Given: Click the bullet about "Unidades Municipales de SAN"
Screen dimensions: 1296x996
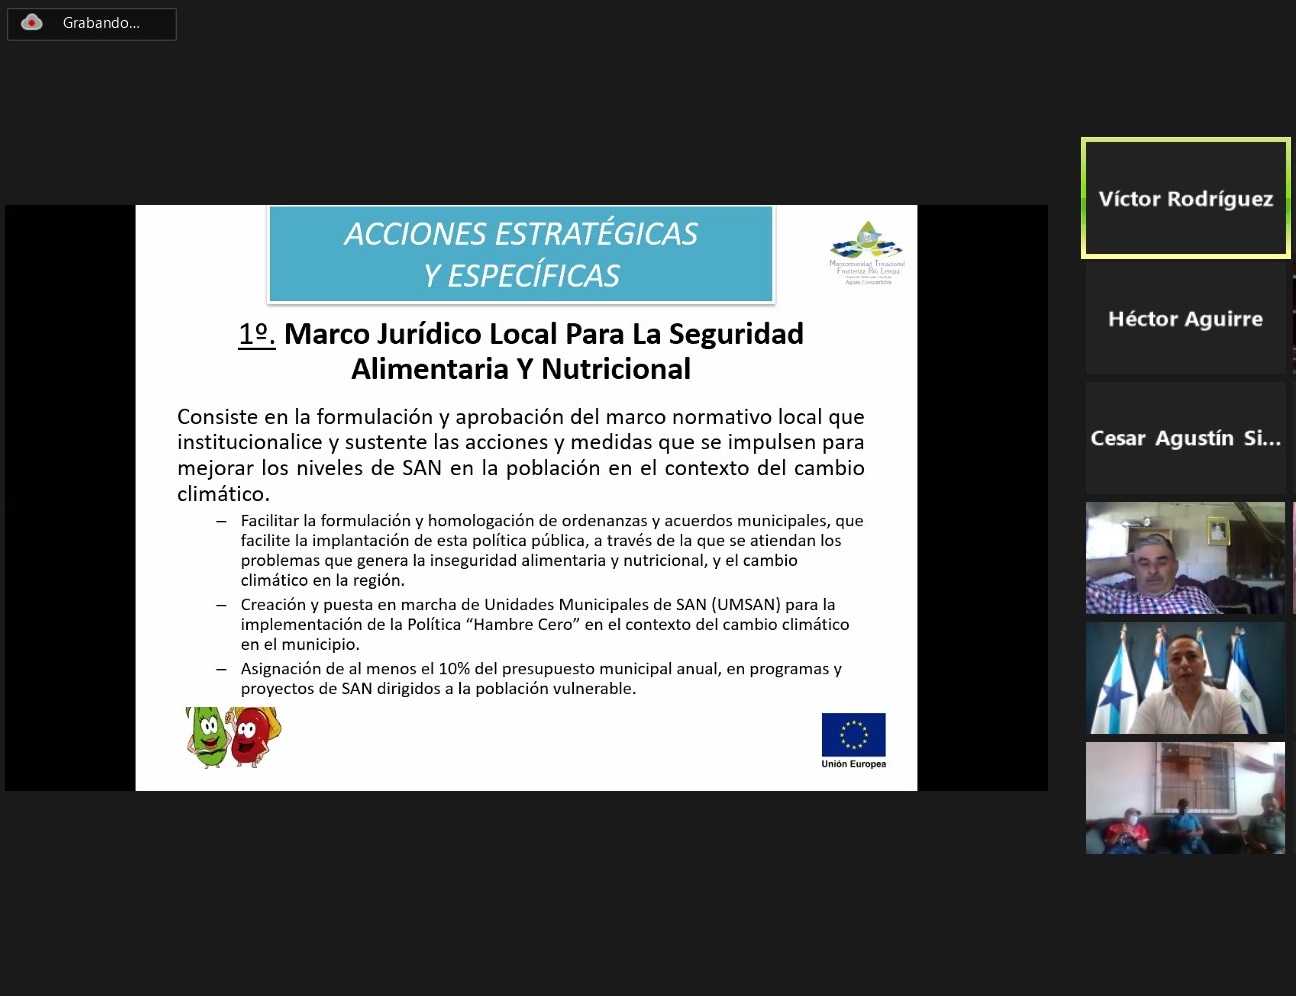Looking at the screenshot, I should [544, 624].
